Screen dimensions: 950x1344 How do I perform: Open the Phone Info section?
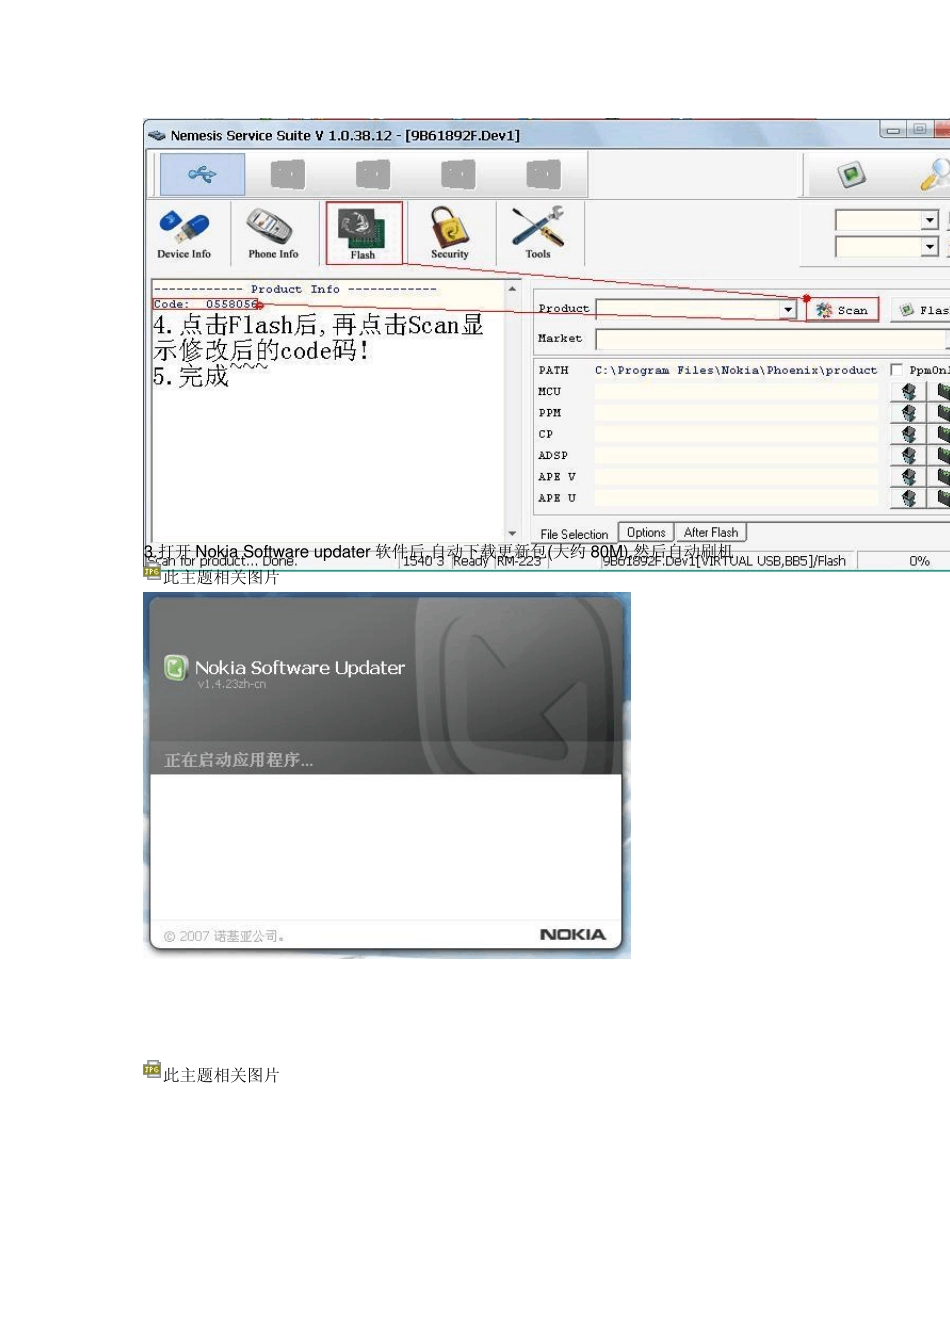coord(273,234)
